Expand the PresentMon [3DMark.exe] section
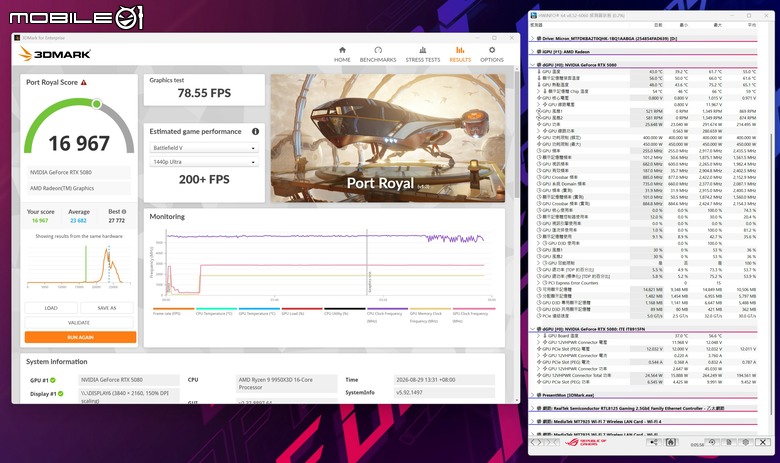Viewport: 780px width, 463px height. tap(533, 395)
